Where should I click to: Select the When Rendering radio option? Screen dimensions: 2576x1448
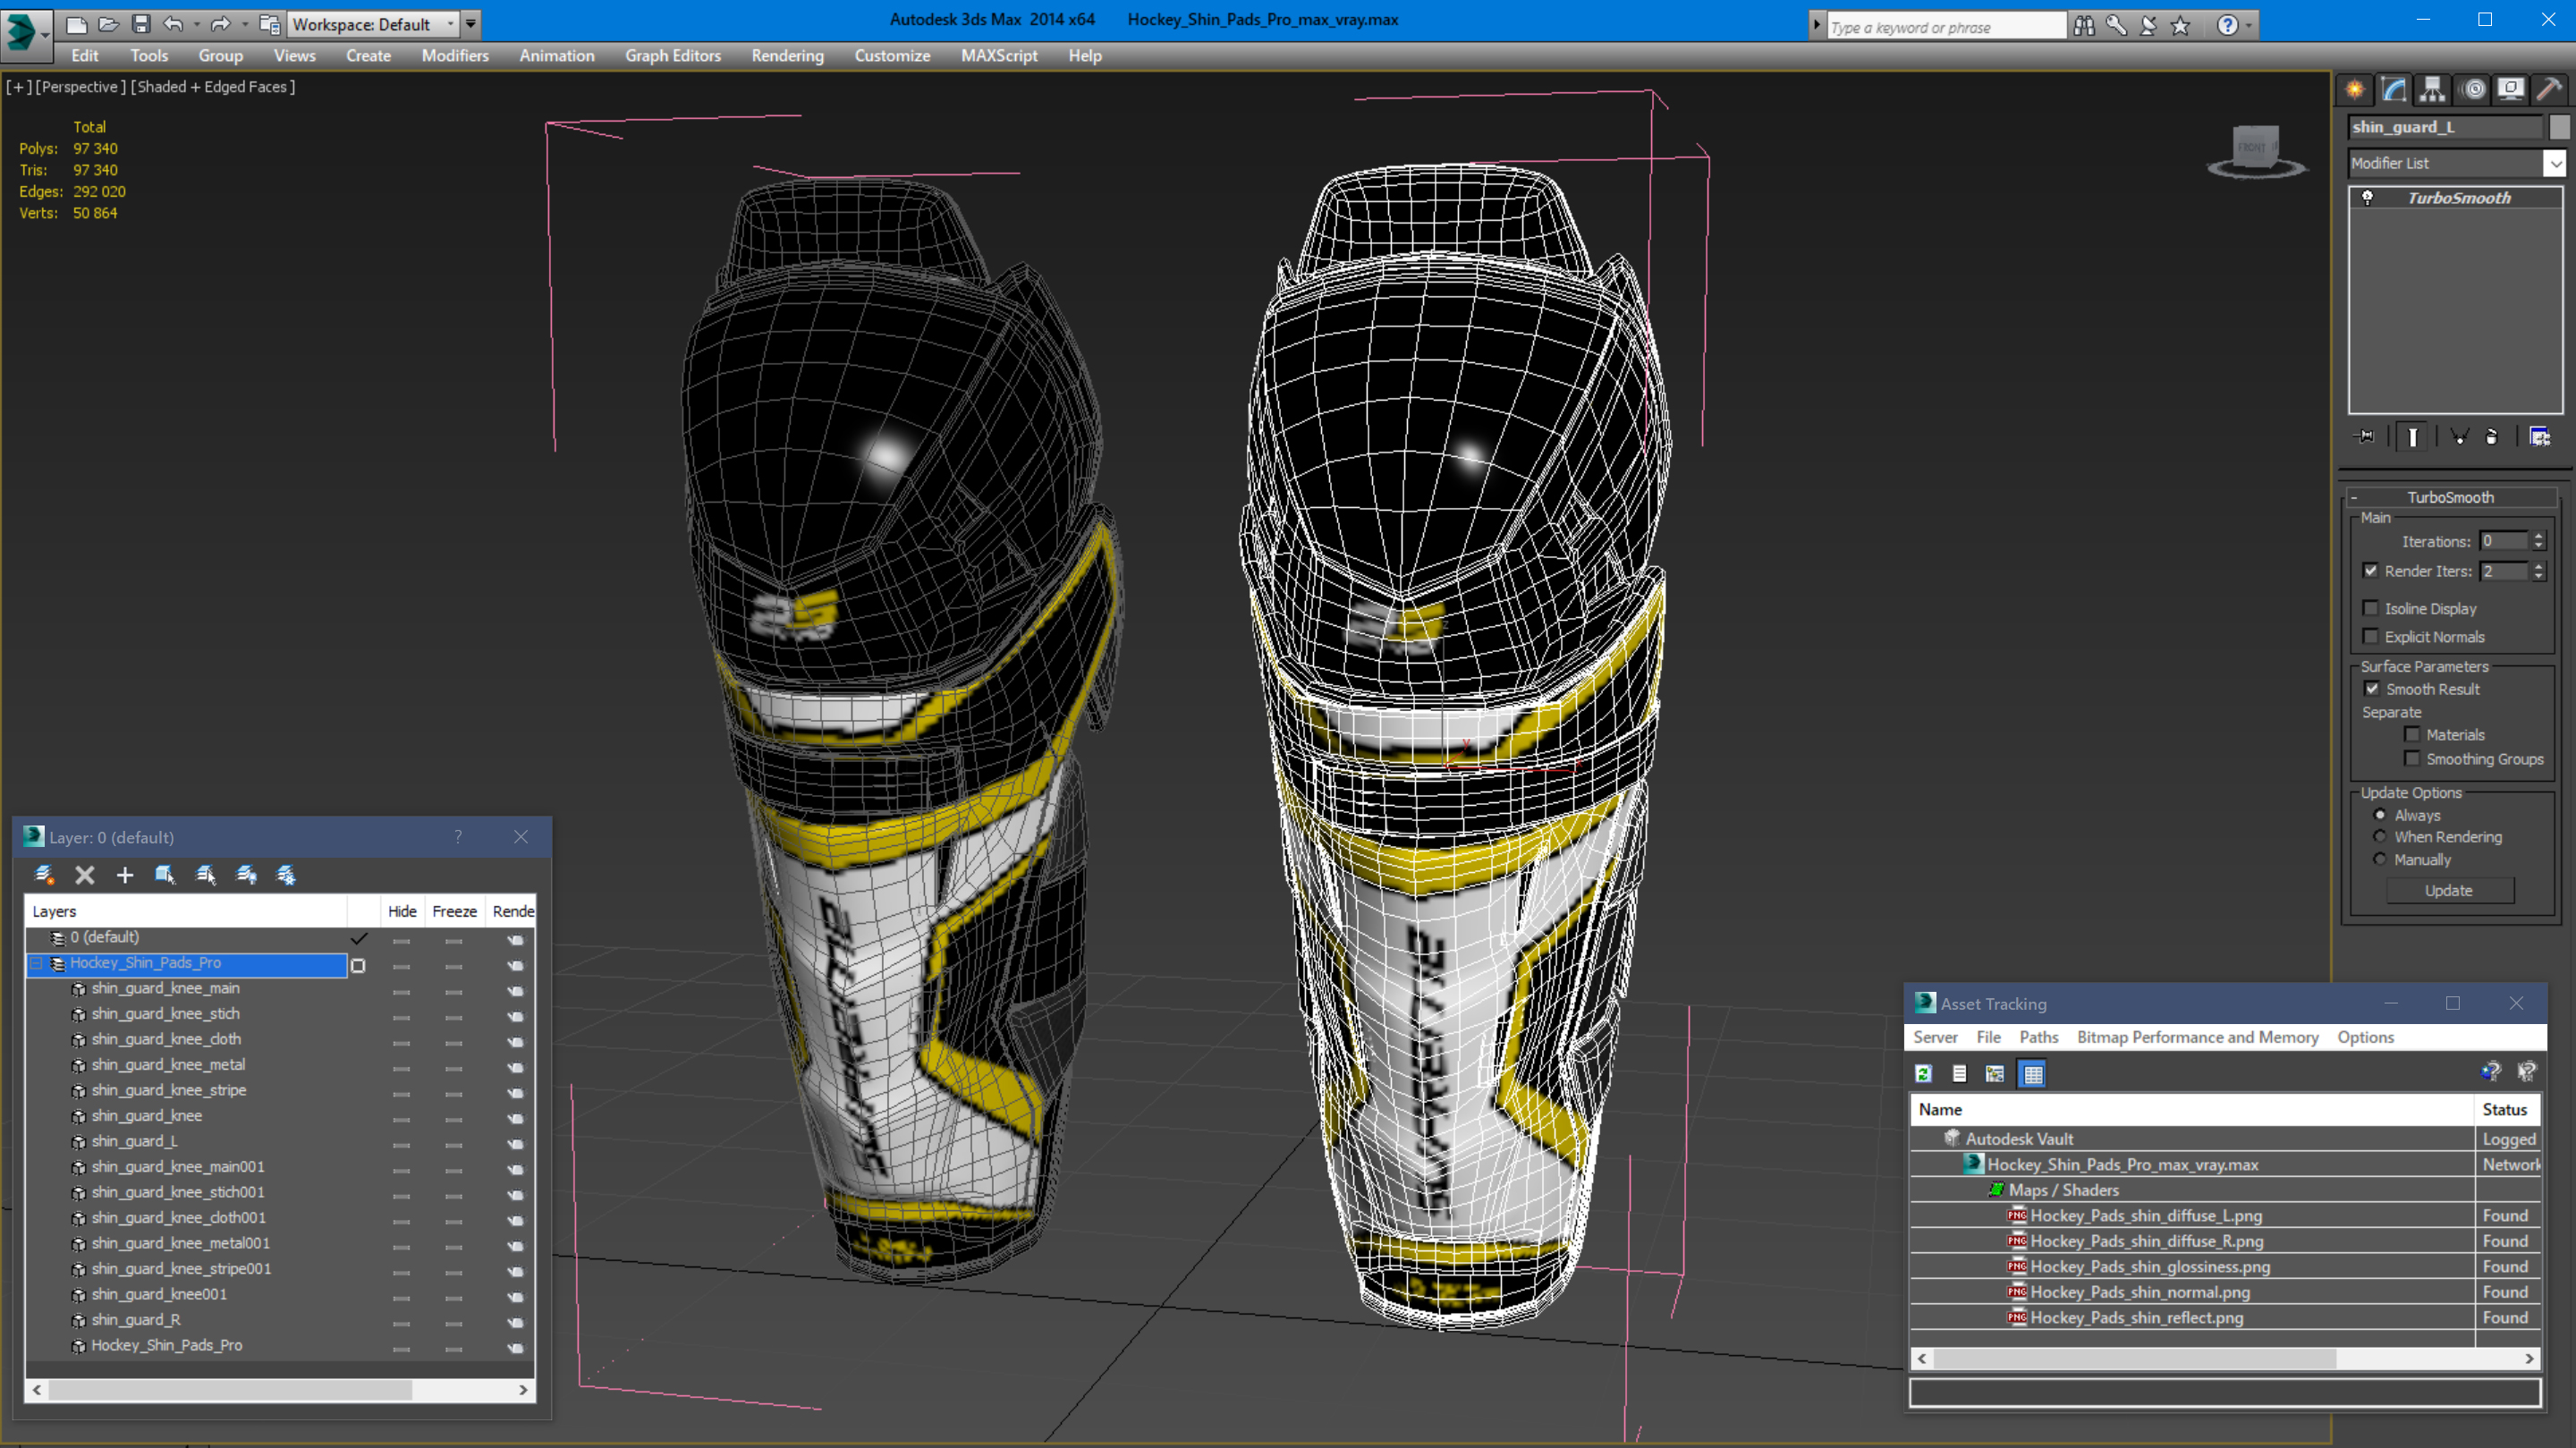(x=2380, y=837)
